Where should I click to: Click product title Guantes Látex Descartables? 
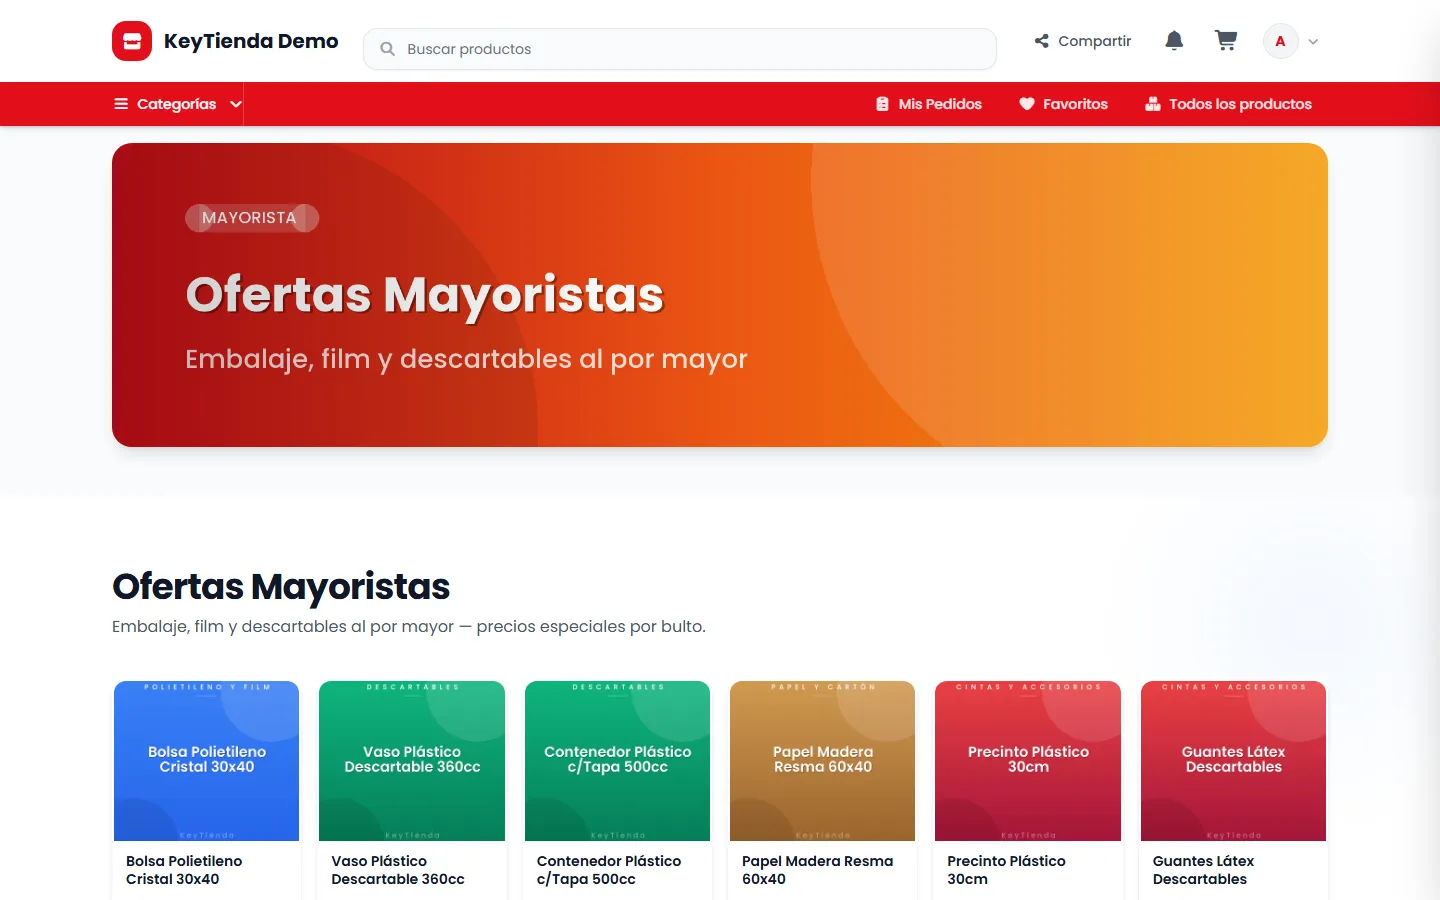tap(1203, 870)
